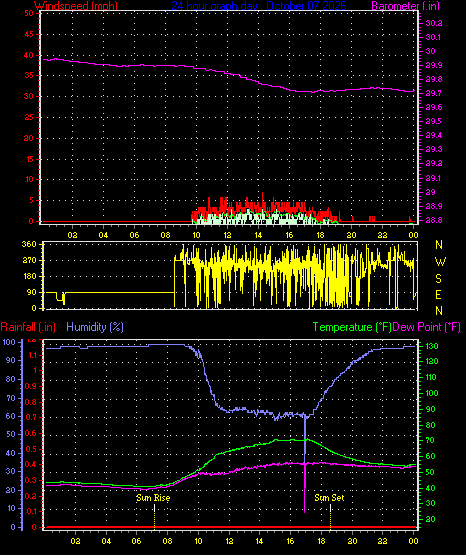Click the green 70 temperature axis value

click(x=430, y=441)
